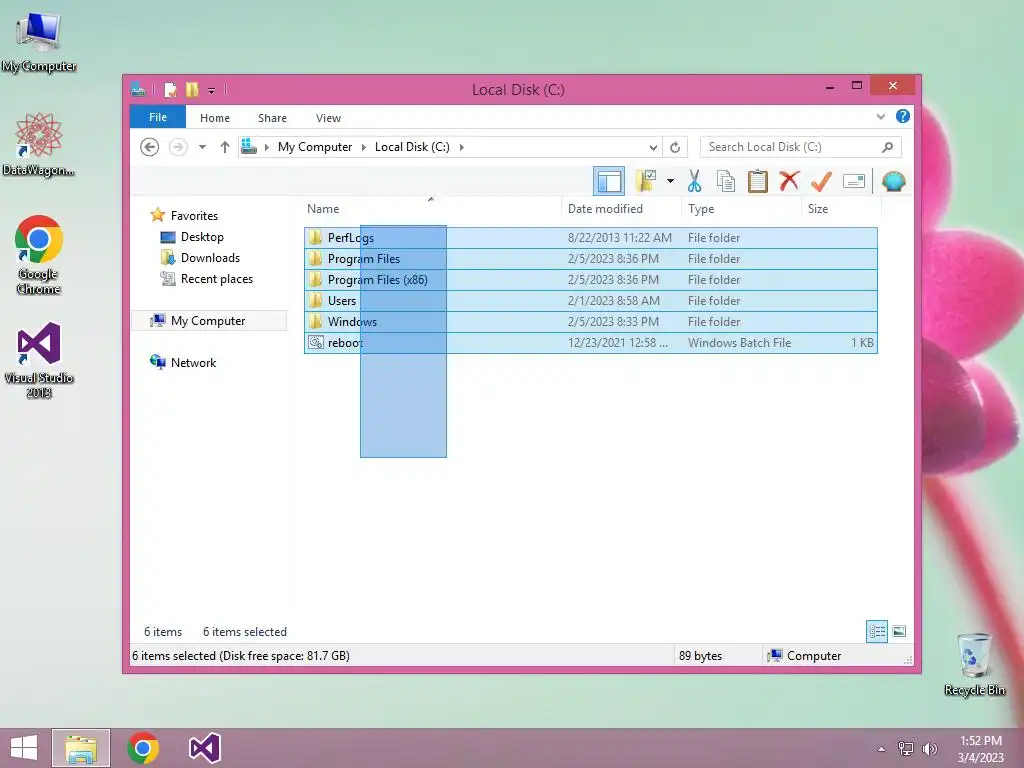Refresh the Local Disk (C:) view
The height and width of the screenshot is (768, 1024).
(x=675, y=147)
